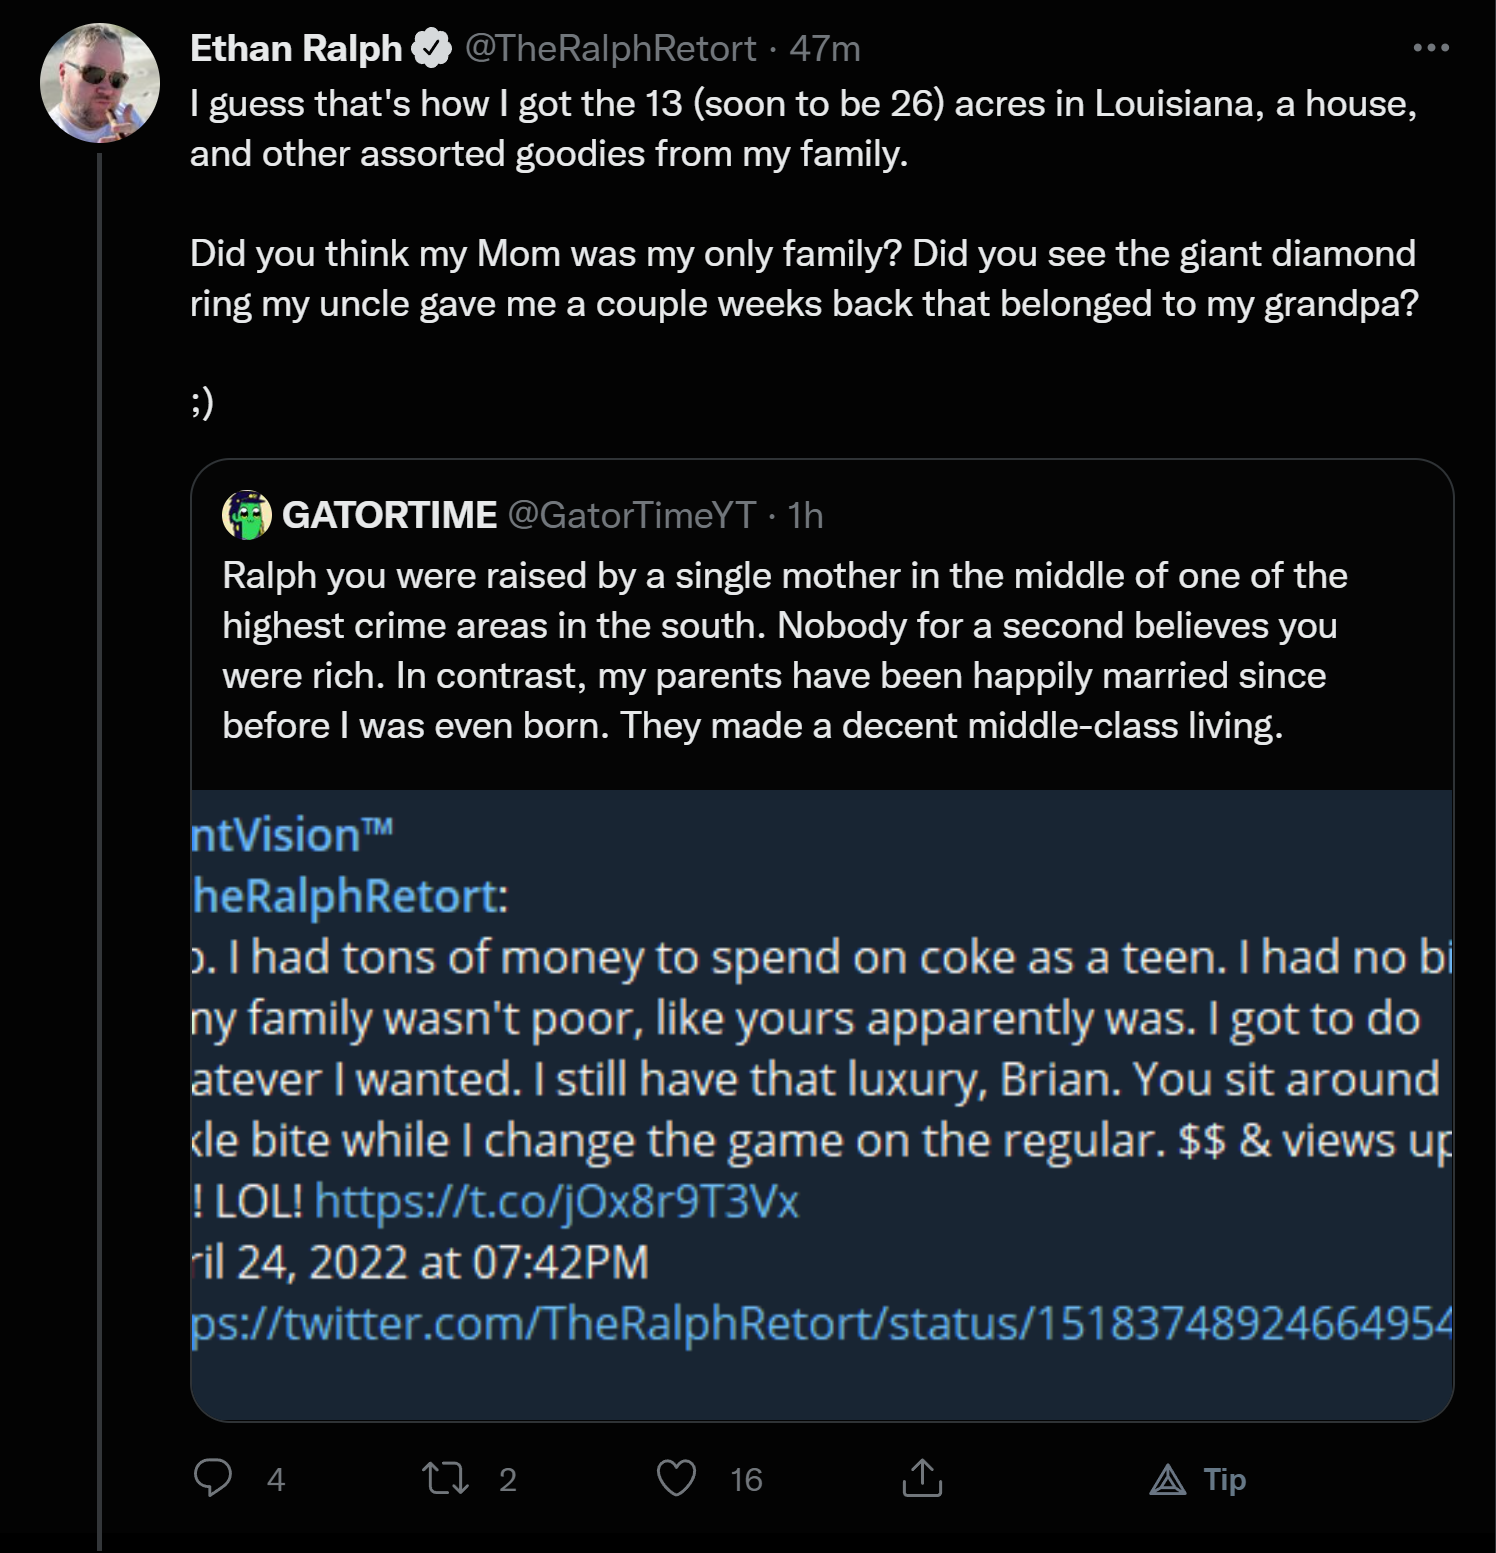Click the likes count 16
Image resolution: width=1496 pixels, height=1553 pixels.
point(746,1479)
